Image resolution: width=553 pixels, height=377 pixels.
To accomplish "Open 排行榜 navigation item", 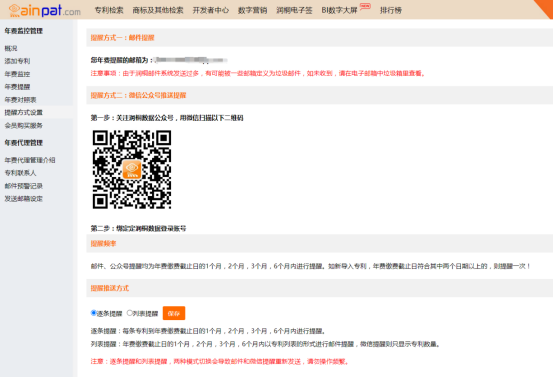I will point(391,10).
